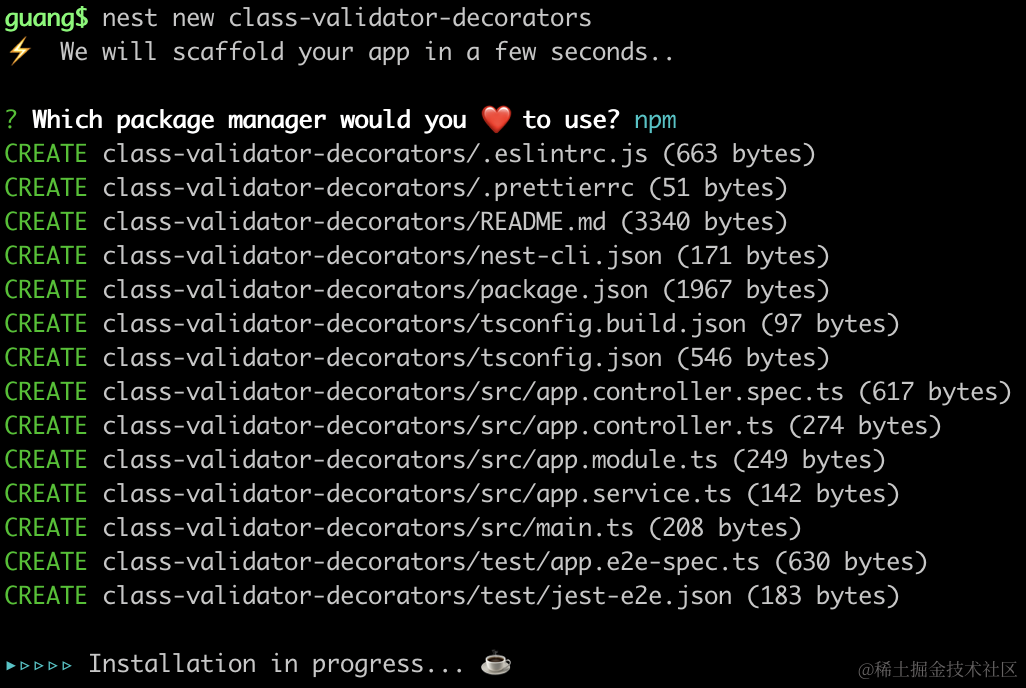
Task: Click the jest-e2e.json file path
Action: [417, 596]
